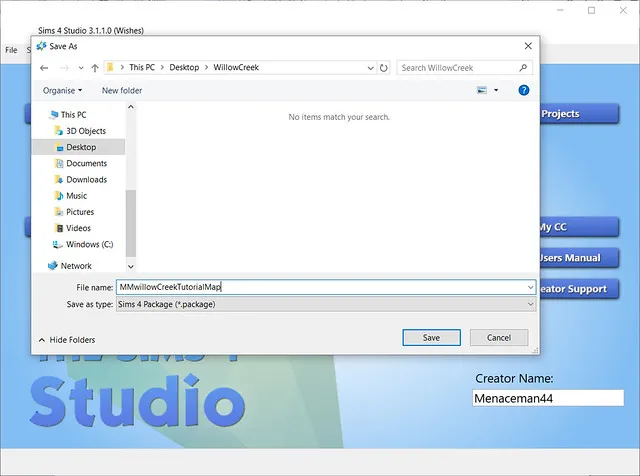Viewport: 640px width, 476px height.
Task: Click navigation pane scroll up arrow
Action: click(131, 107)
